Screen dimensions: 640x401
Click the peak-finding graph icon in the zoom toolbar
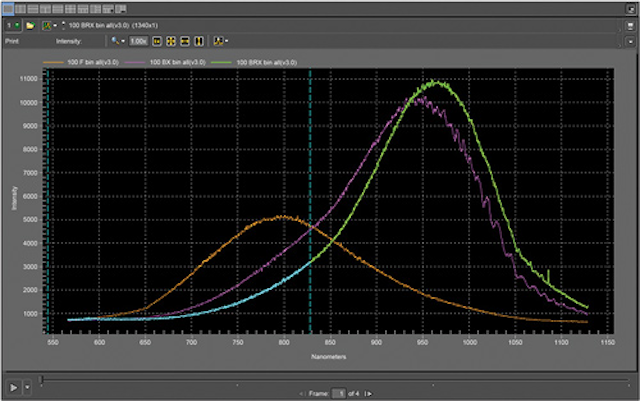[x=219, y=41]
